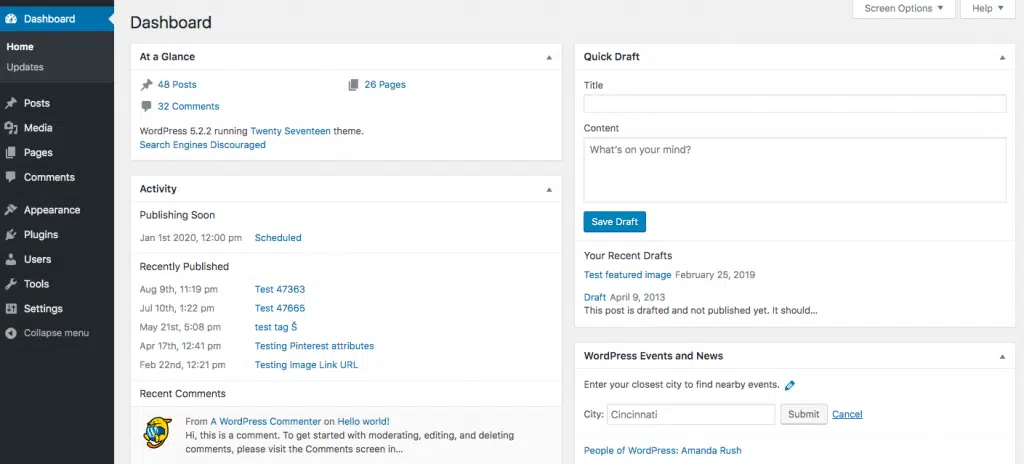1024x464 pixels.
Task: Click the pencil icon beside nearby events text
Action: [x=790, y=385]
